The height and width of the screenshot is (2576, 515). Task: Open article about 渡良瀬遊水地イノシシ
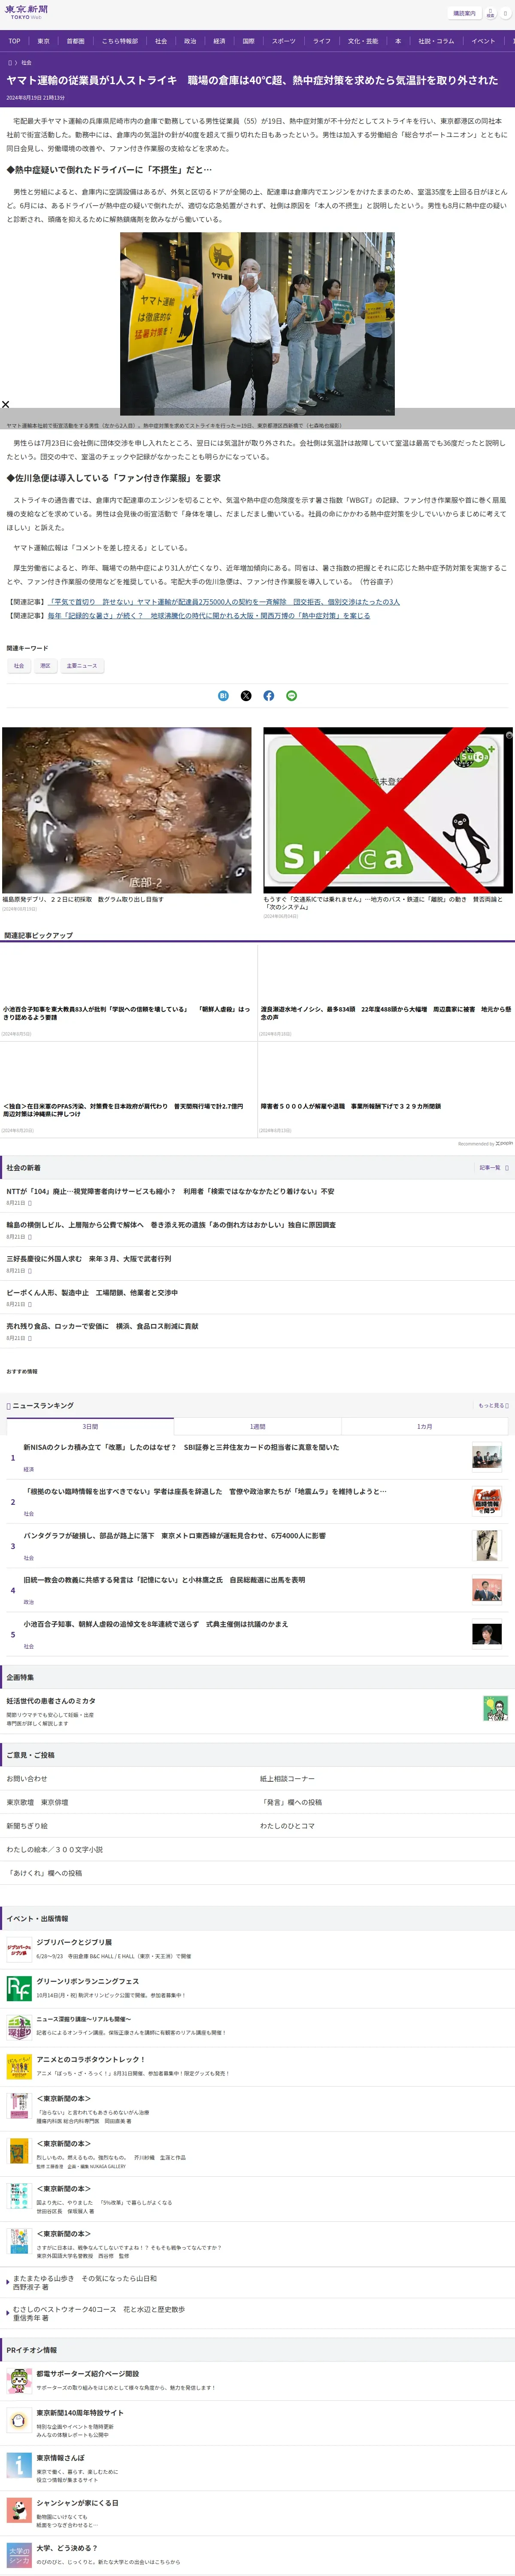(x=386, y=1013)
